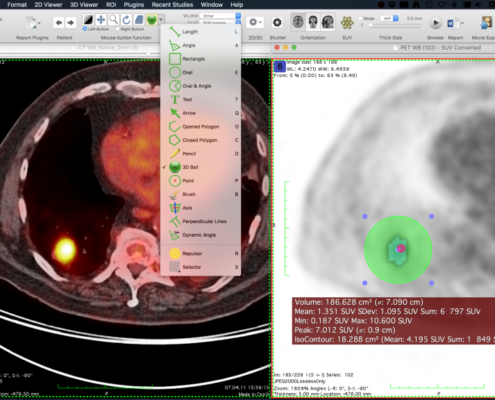The height and width of the screenshot is (400, 495).
Task: Toggle the Thick Slab Mode checkbox
Action: 361,18
